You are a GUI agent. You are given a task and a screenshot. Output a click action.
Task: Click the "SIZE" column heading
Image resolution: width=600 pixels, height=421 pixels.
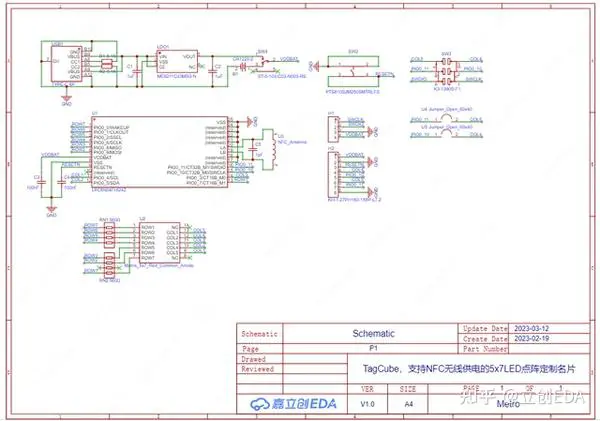point(408,389)
